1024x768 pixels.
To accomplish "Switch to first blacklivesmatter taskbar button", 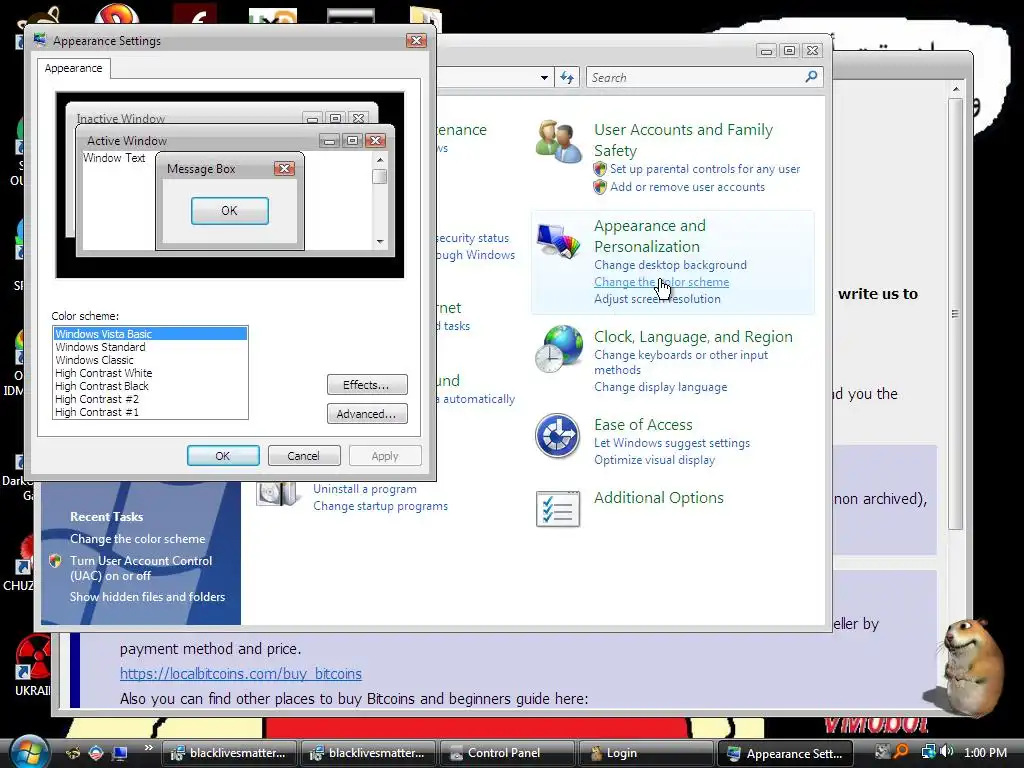I will click(229, 753).
